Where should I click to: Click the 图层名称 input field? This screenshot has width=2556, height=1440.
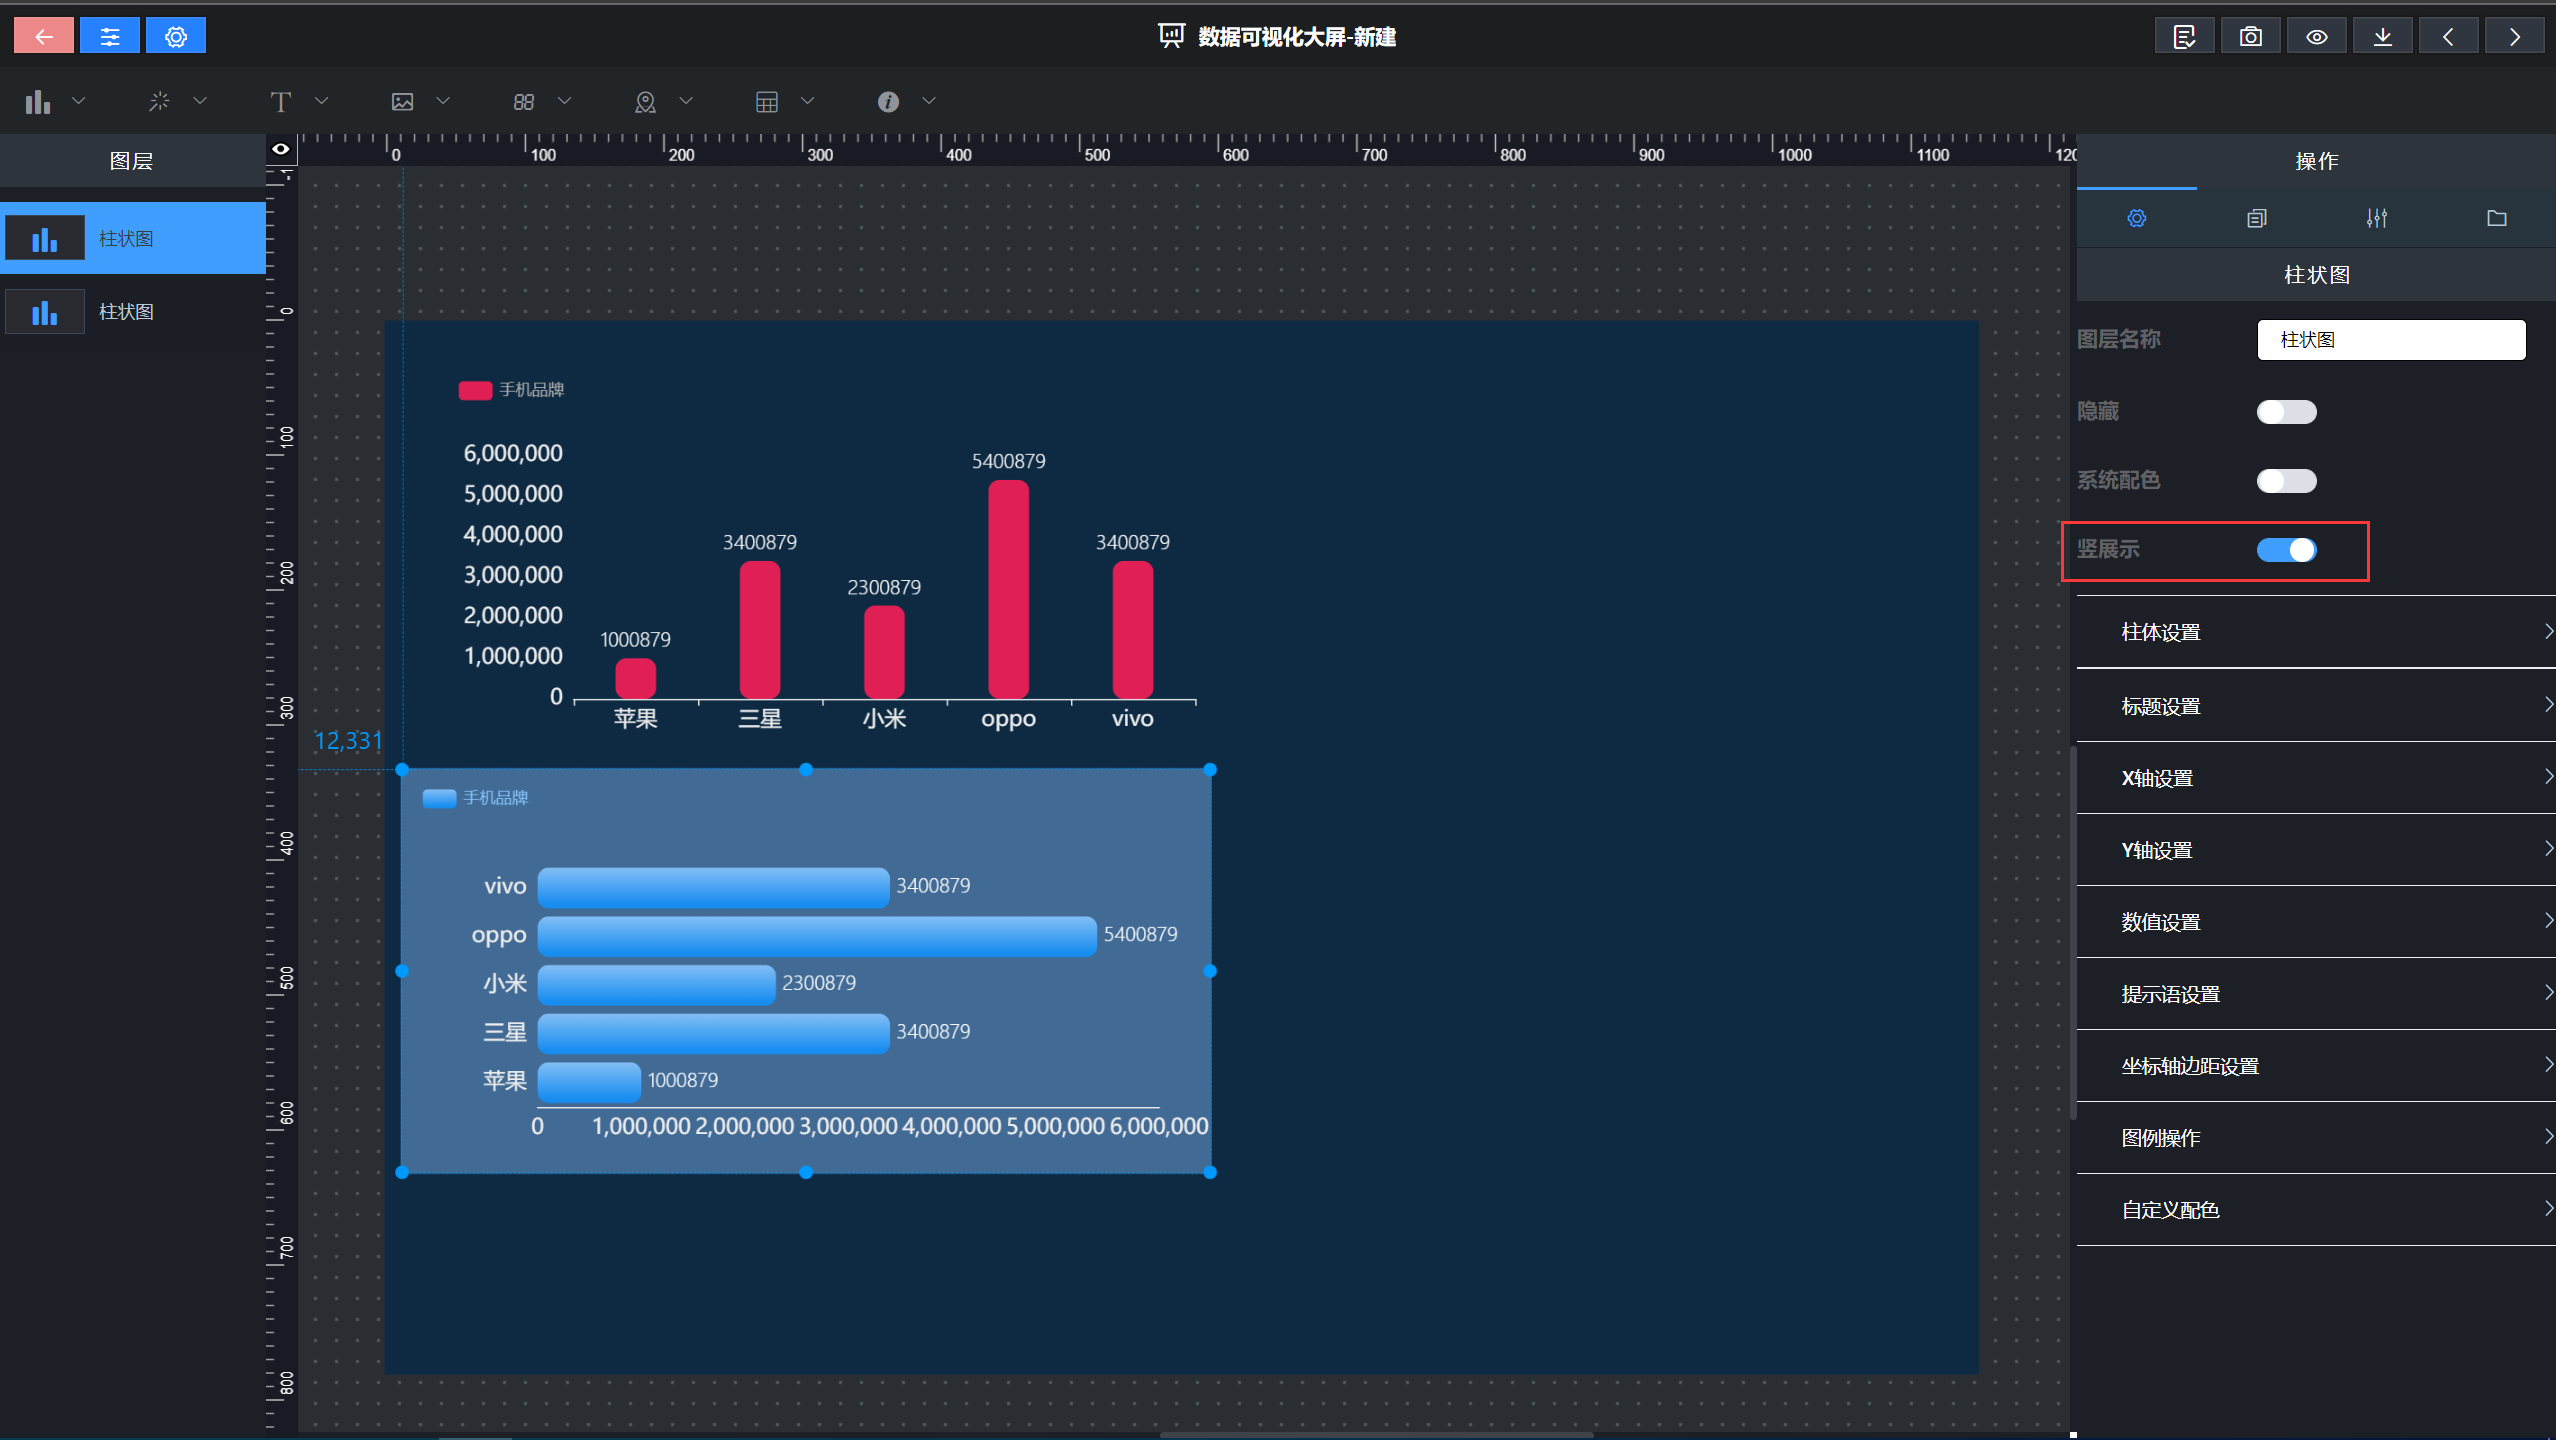click(2391, 340)
